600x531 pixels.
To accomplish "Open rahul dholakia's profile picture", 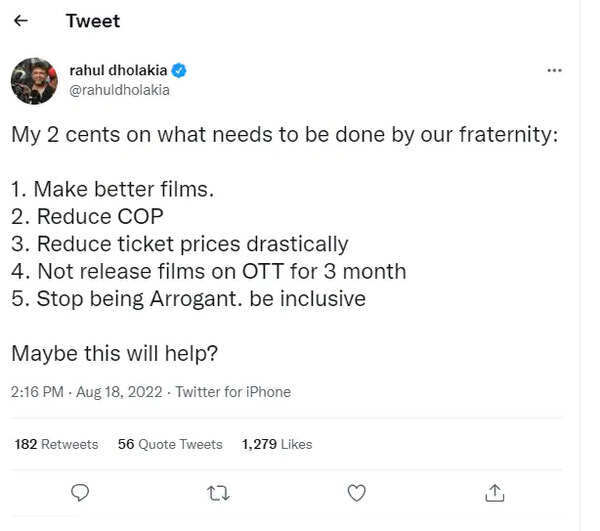I will pyautogui.click(x=34, y=80).
